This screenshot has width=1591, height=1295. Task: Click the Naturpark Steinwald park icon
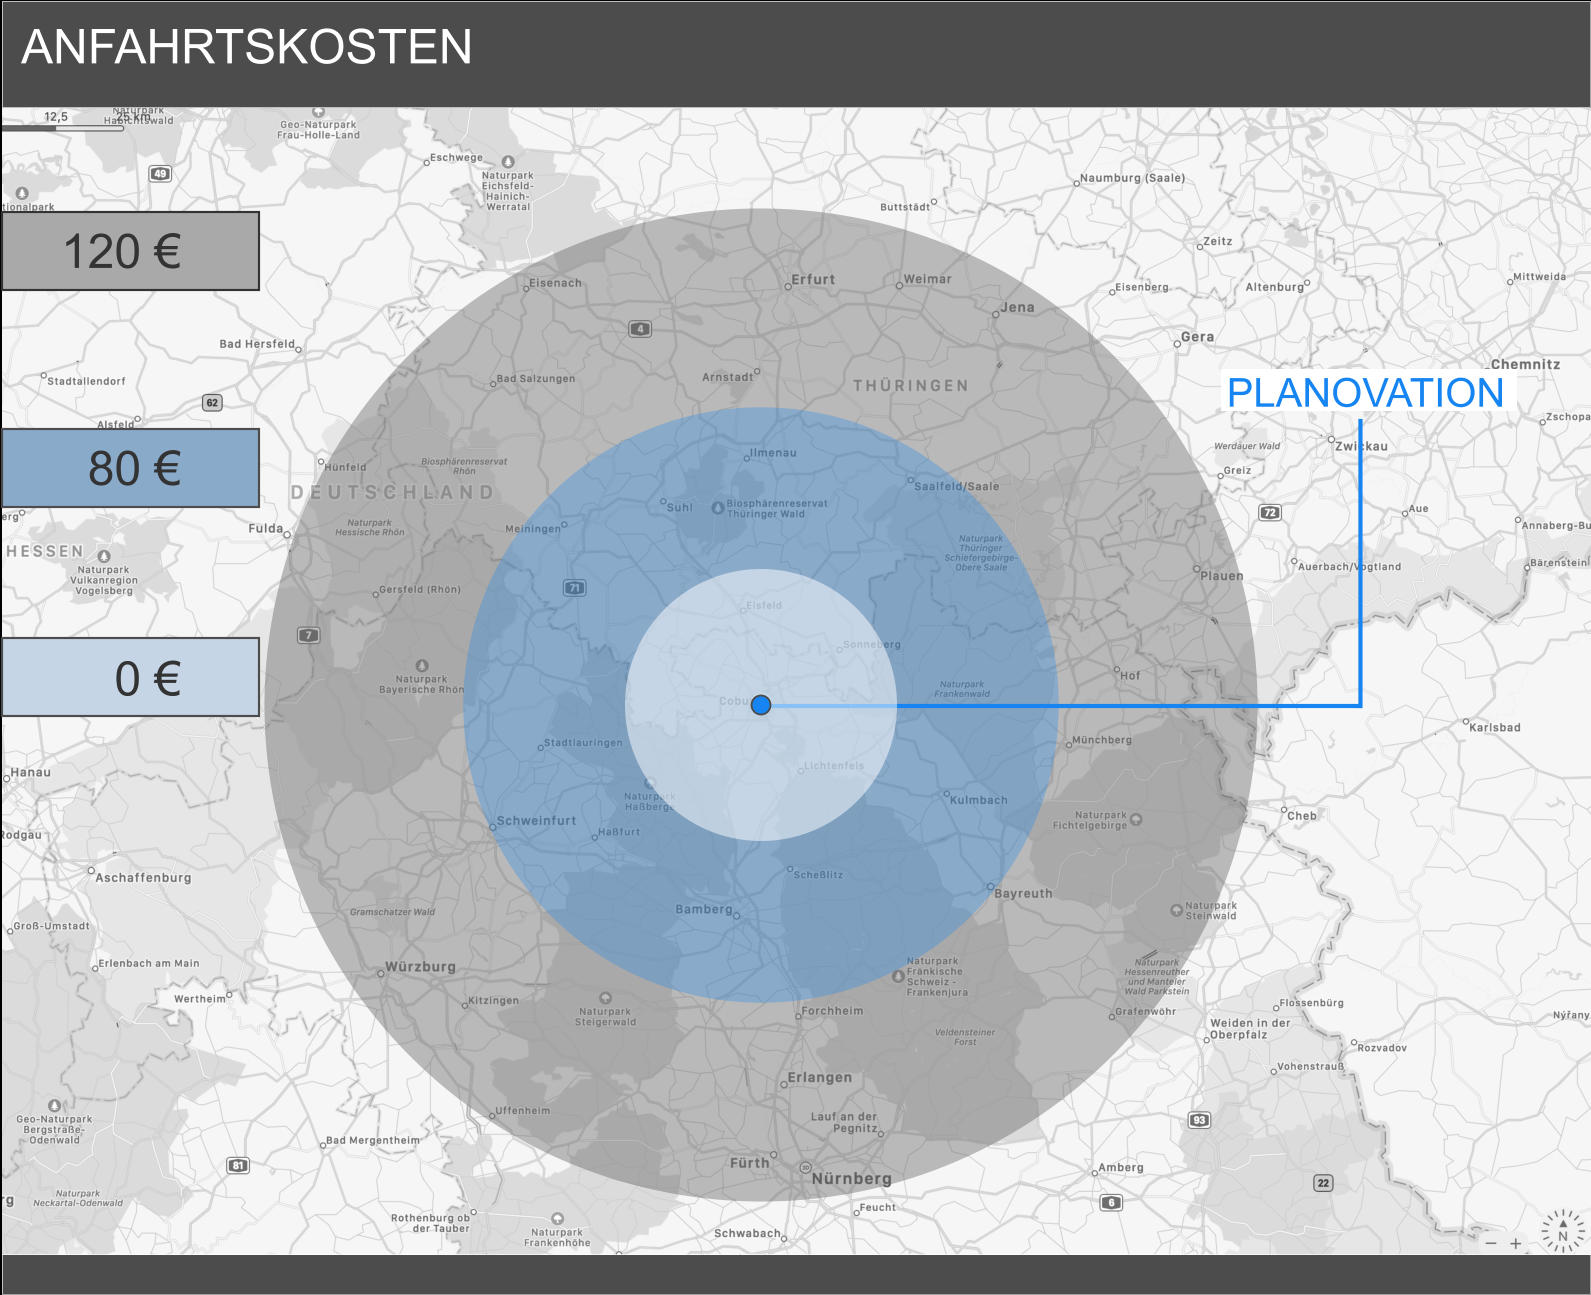click(1176, 910)
